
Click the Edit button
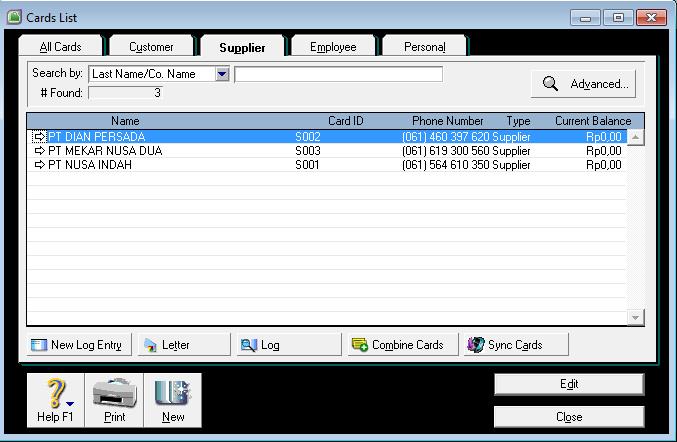coord(569,384)
